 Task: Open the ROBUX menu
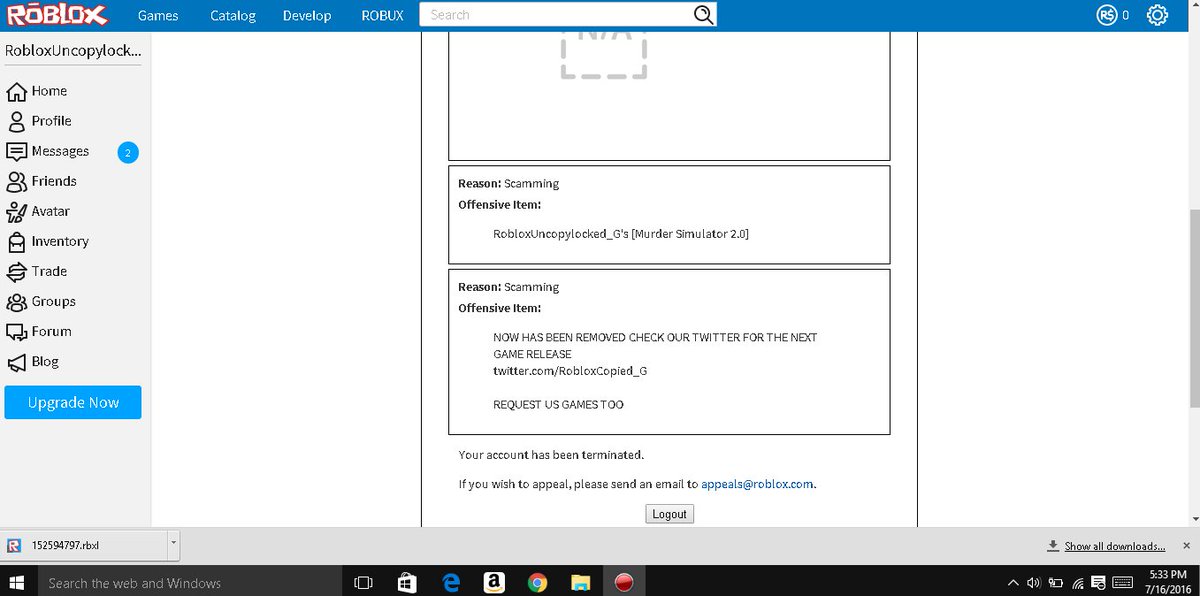(383, 15)
